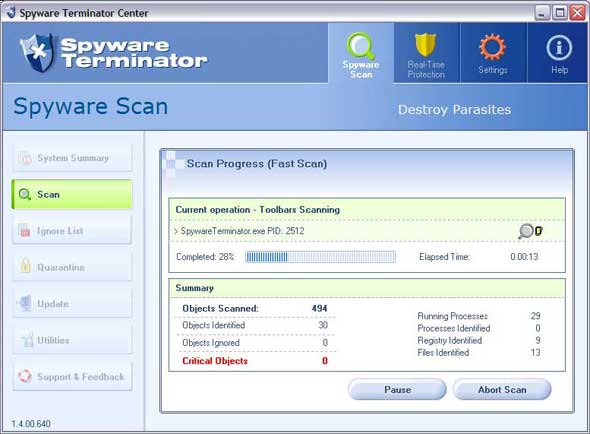The height and width of the screenshot is (434, 590).
Task: Click the Objects Scanned value 494
Action: tap(319, 308)
